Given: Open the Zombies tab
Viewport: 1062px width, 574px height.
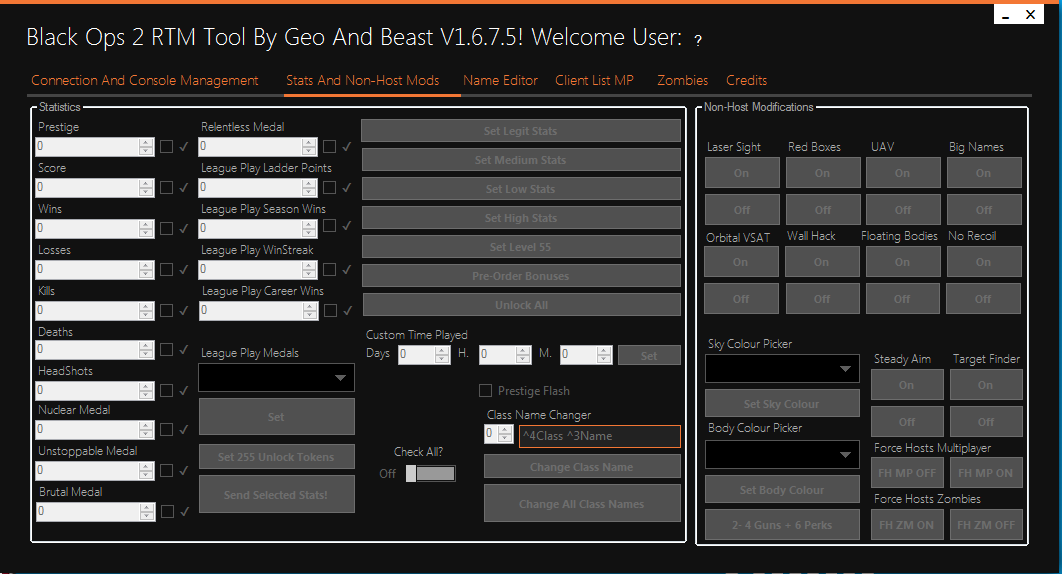Looking at the screenshot, I should coord(682,81).
